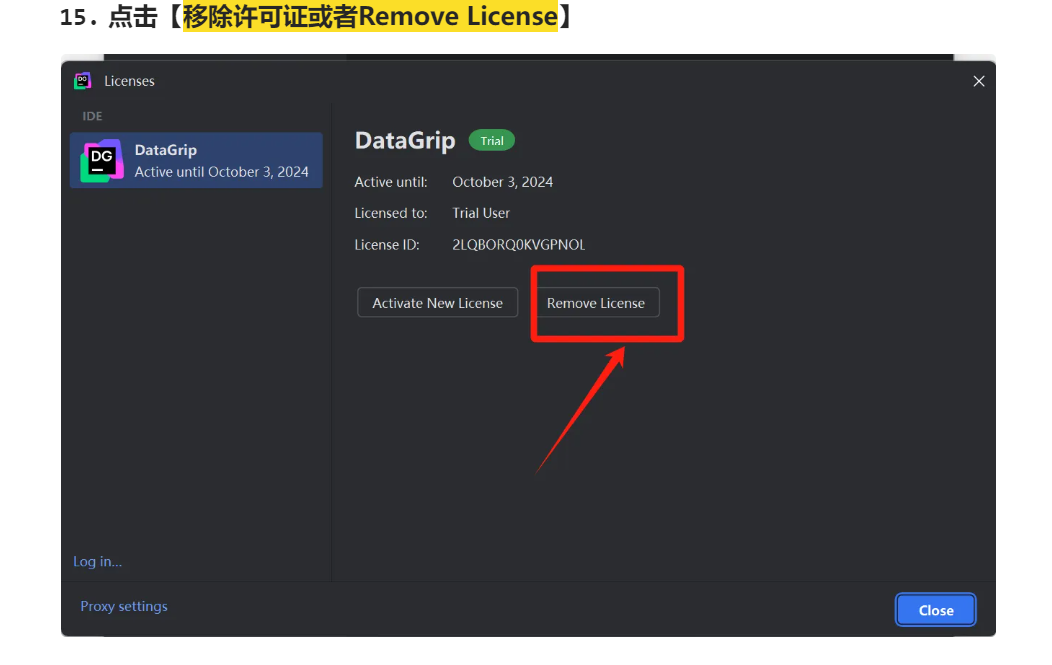Select DataGrip entry in IDE list
The image size is (1052, 665).
[x=197, y=160]
